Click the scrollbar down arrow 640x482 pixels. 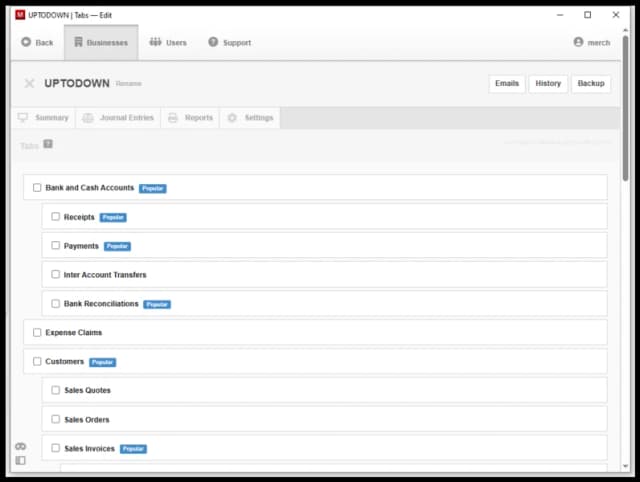[x=625, y=466]
